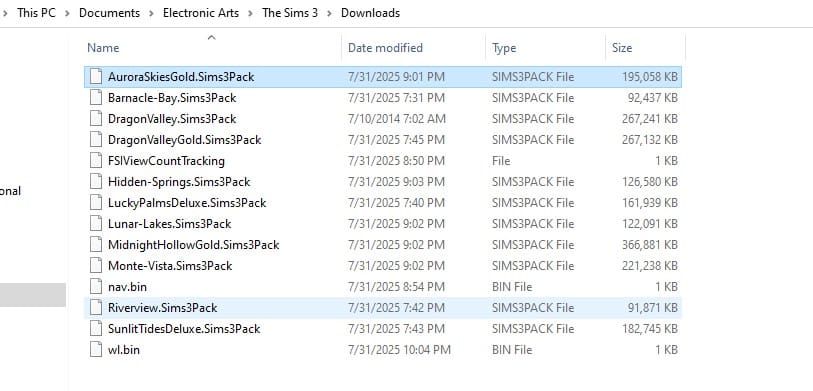Click the 7/10/2014 7:02 AM date cell
Viewport: 813px width, 391px height.
click(x=397, y=119)
